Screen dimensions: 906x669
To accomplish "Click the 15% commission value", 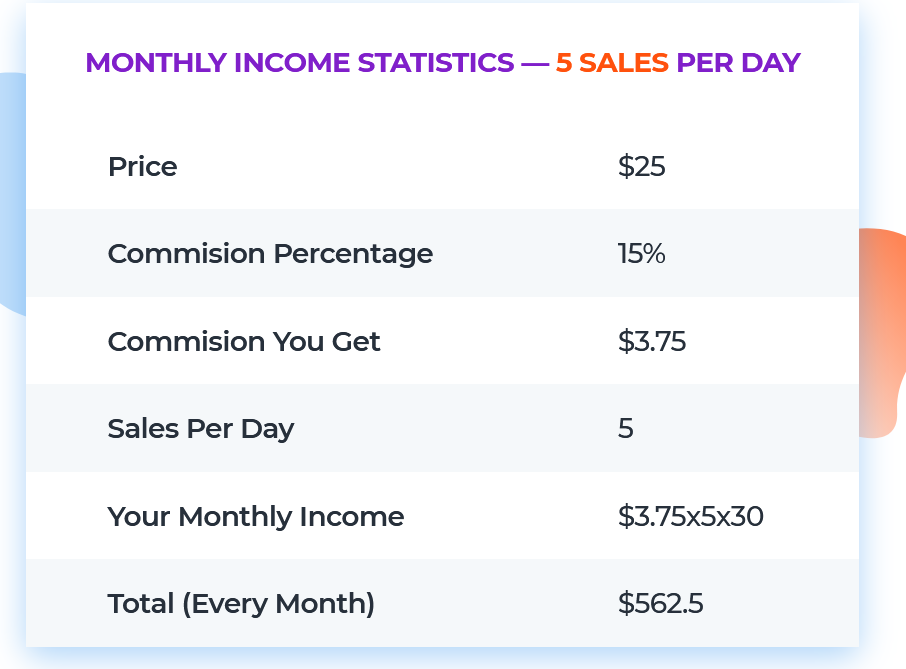I will tap(641, 254).
